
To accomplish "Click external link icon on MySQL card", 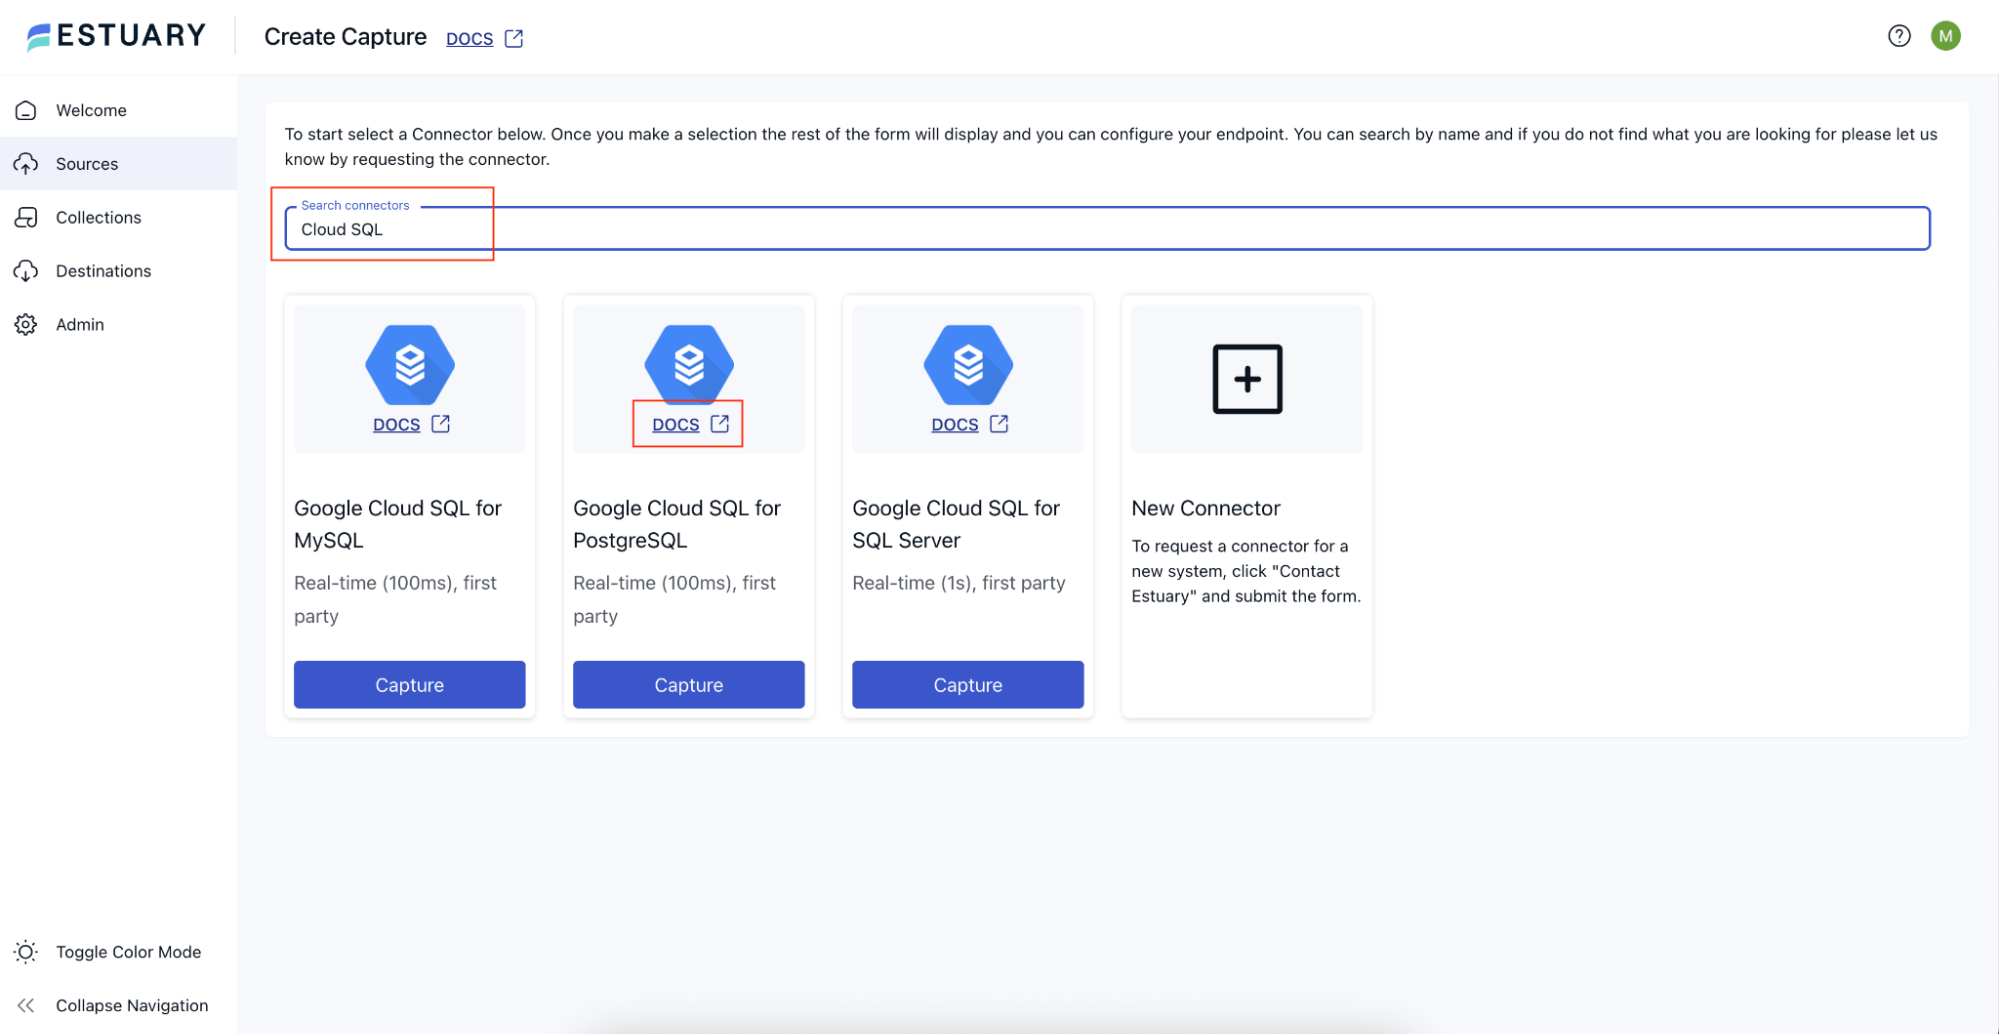I will pyautogui.click(x=440, y=424).
